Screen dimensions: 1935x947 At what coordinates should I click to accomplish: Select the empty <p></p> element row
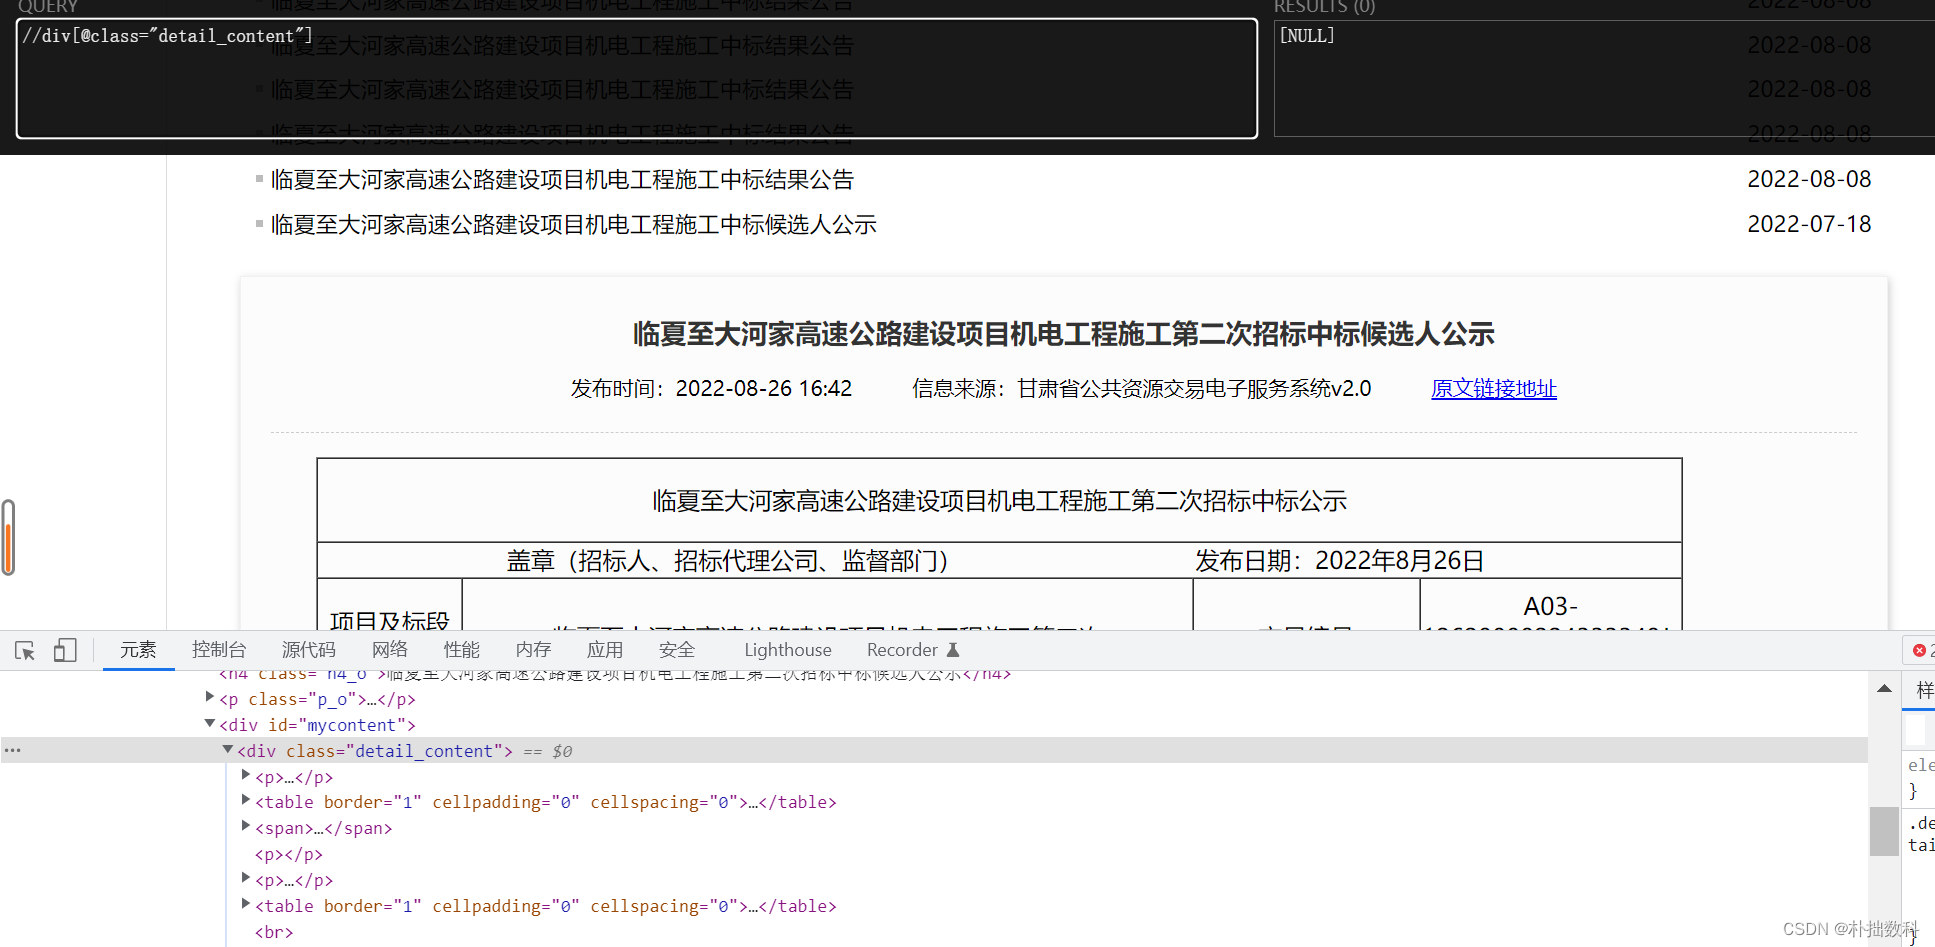pos(289,855)
